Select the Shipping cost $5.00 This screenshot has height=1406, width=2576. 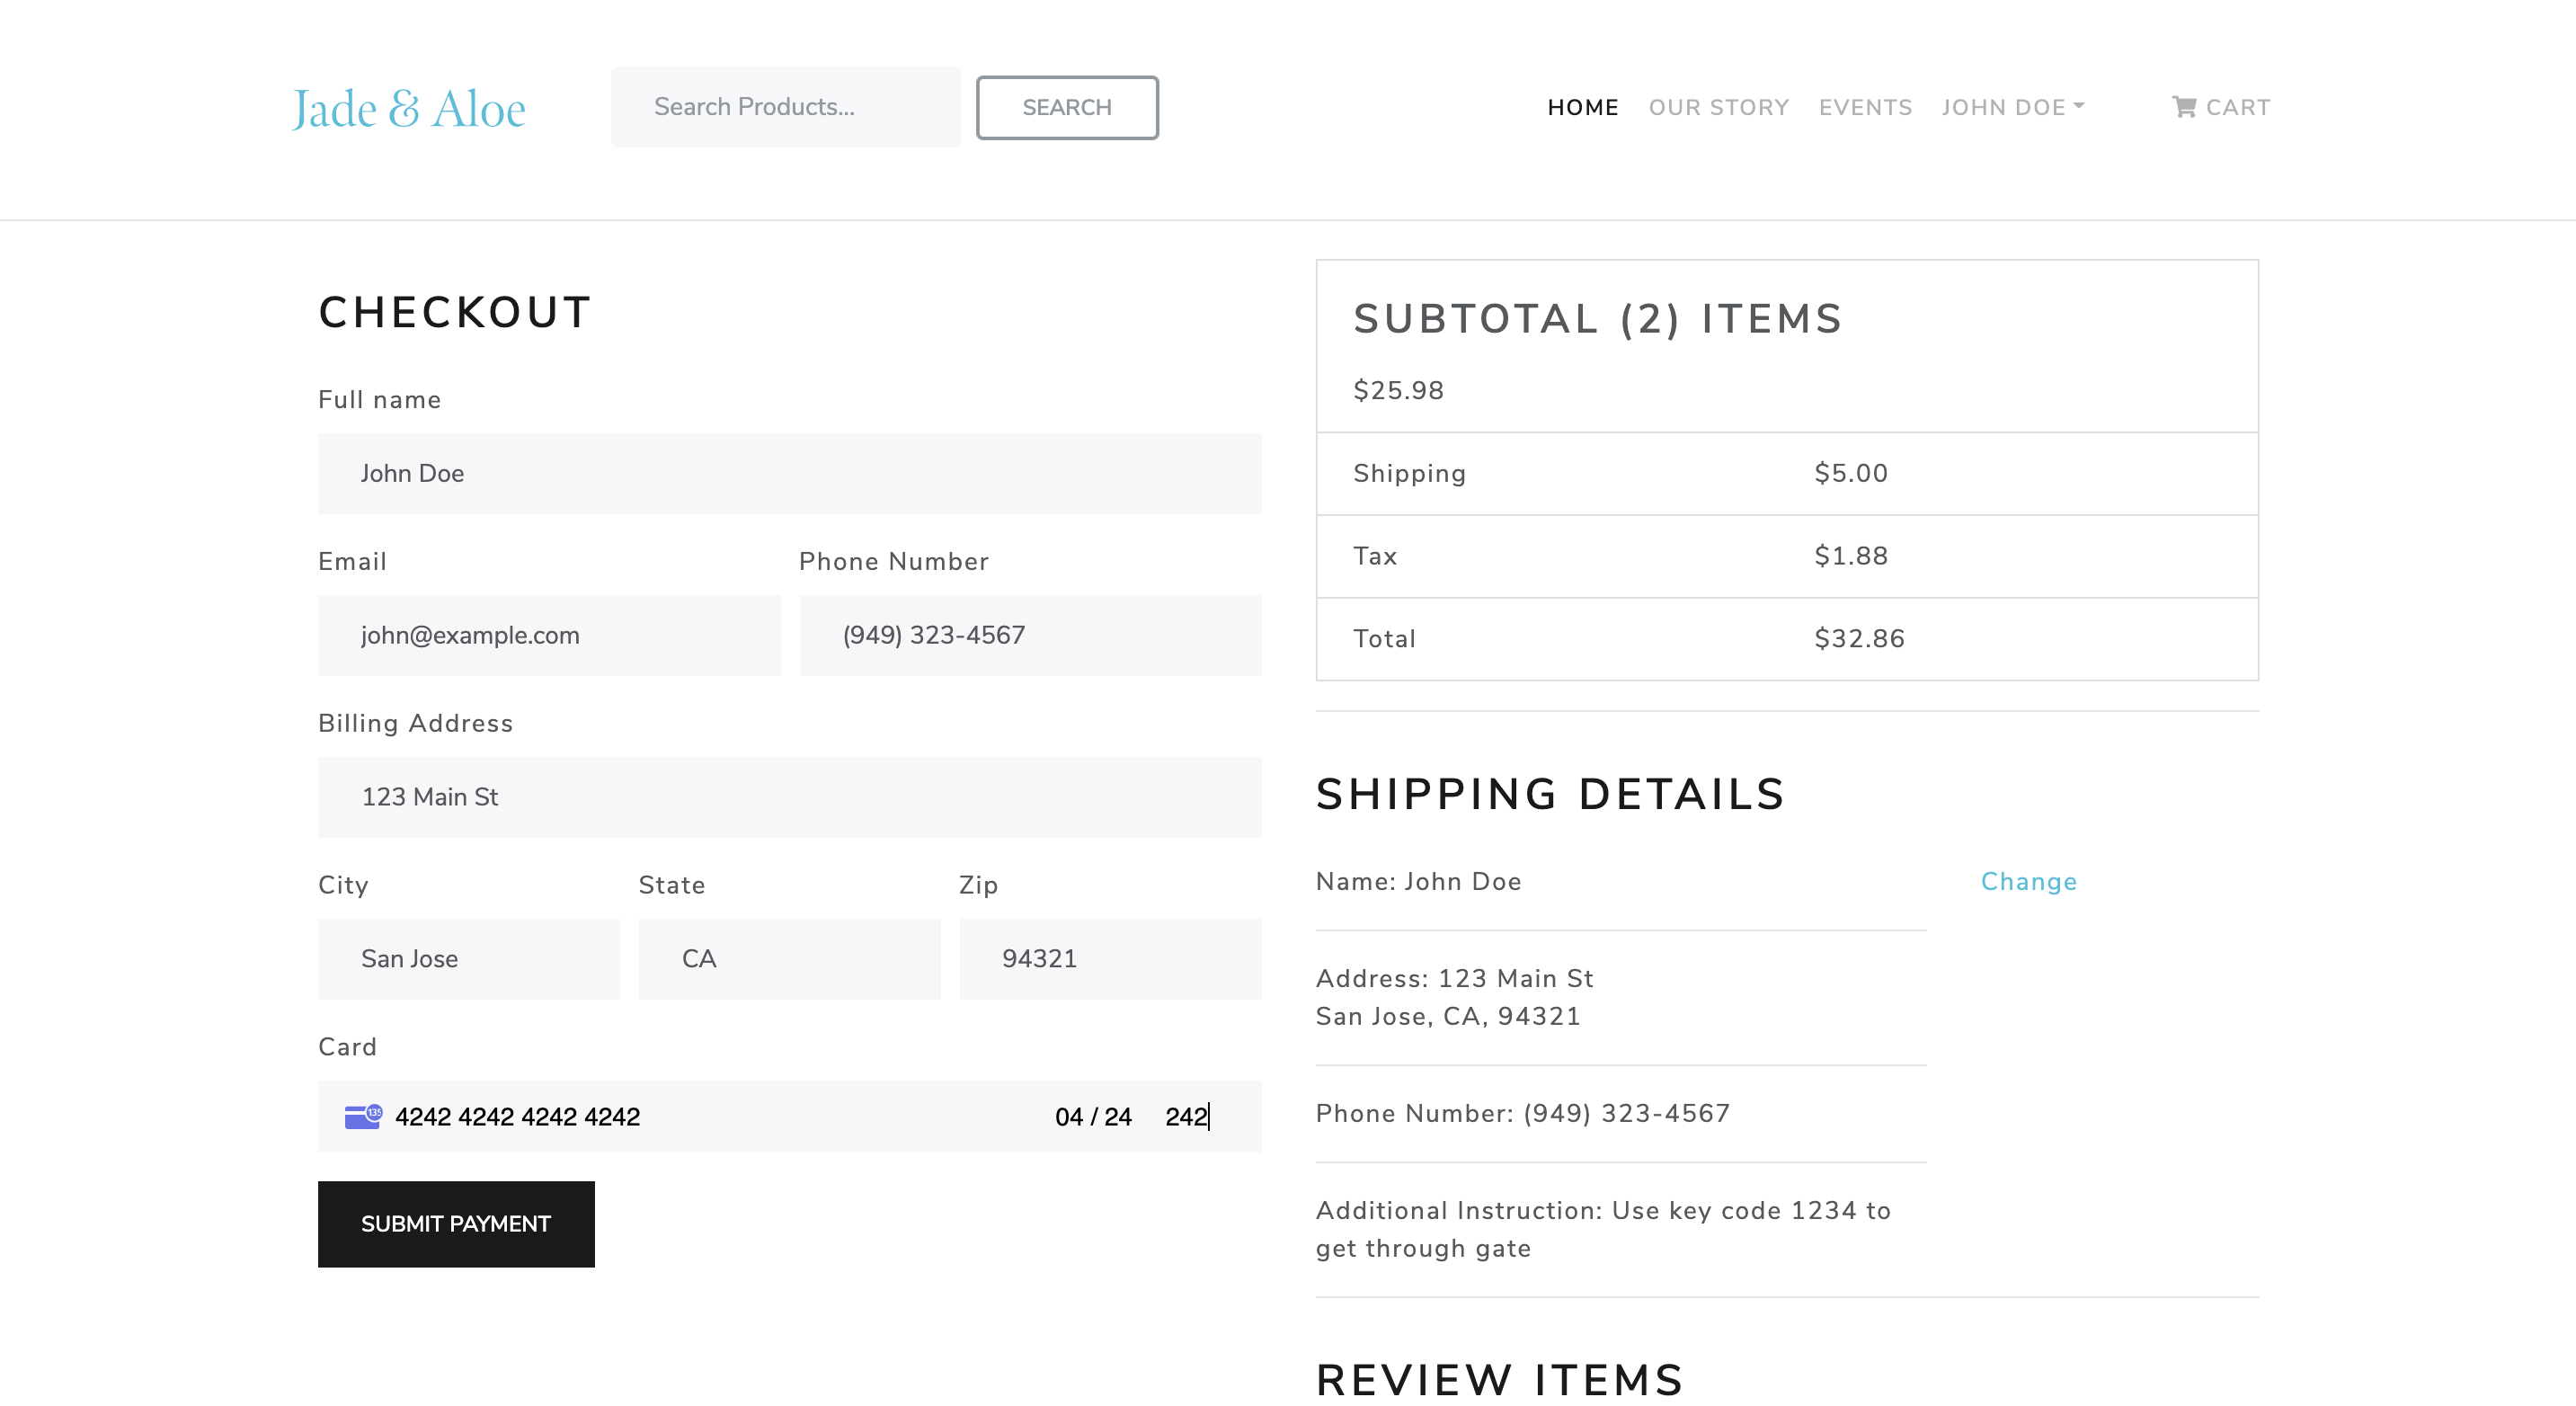(1851, 473)
